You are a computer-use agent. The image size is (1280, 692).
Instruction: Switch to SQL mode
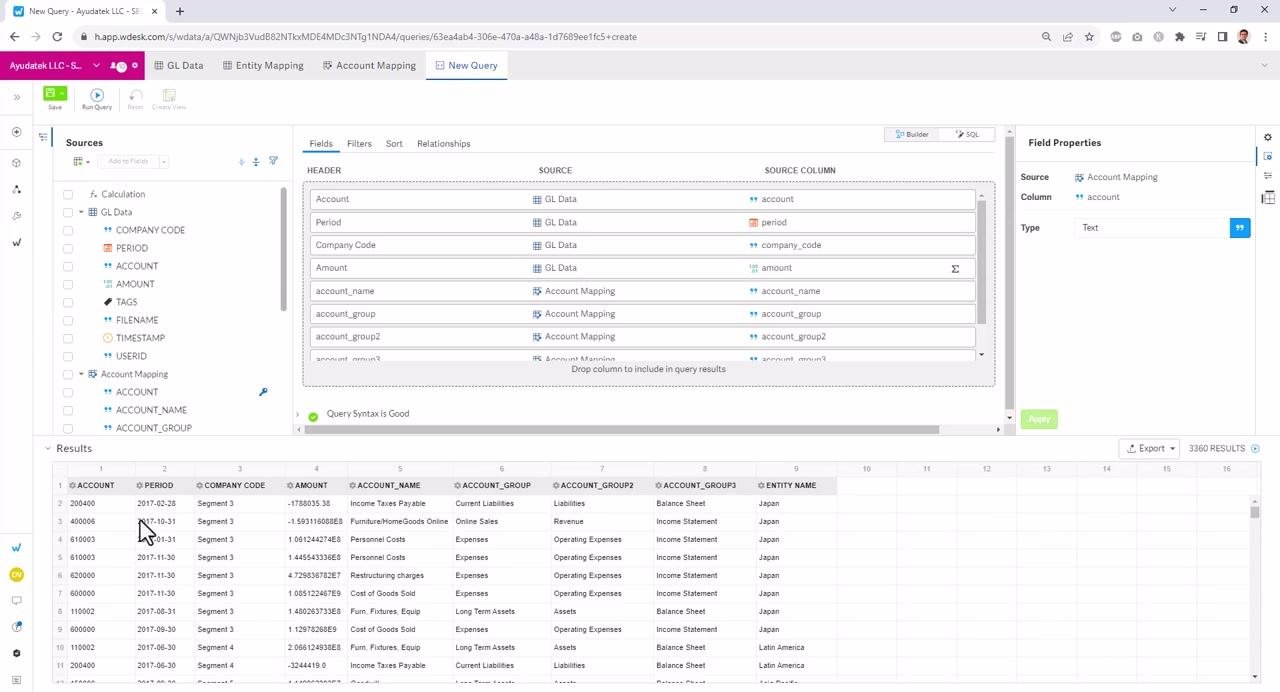968,134
